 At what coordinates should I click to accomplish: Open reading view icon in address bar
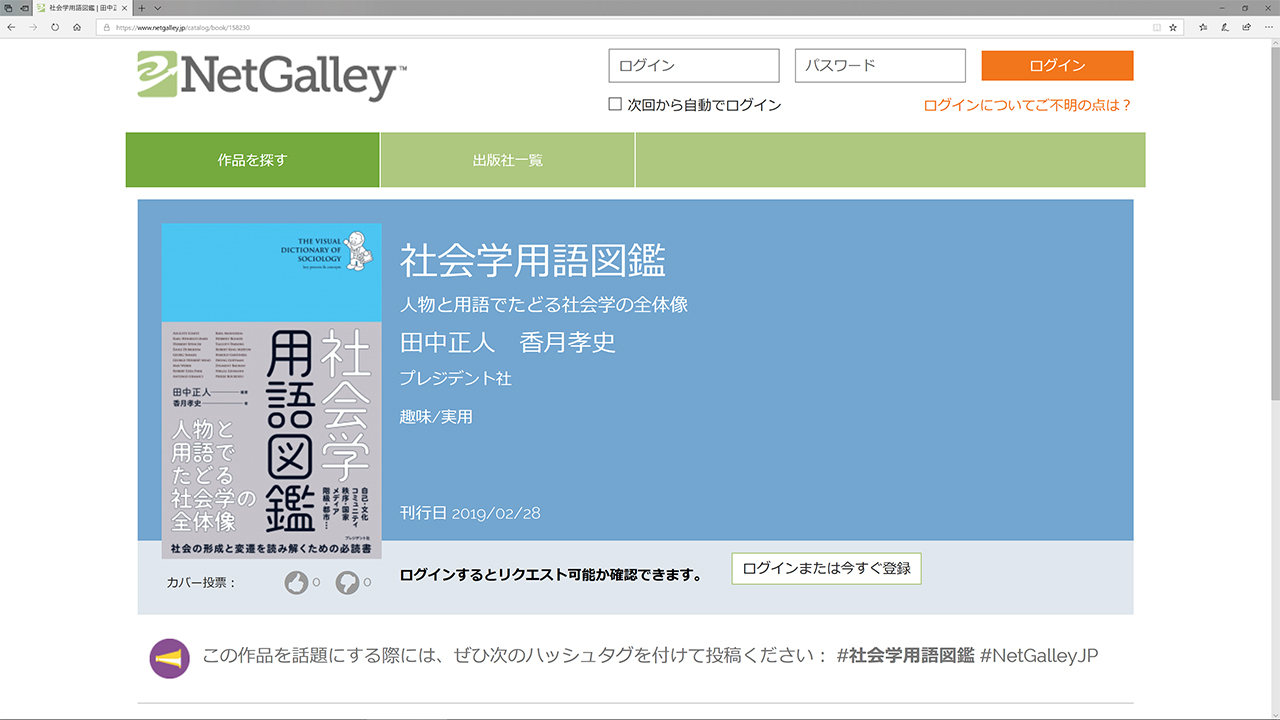1157,27
